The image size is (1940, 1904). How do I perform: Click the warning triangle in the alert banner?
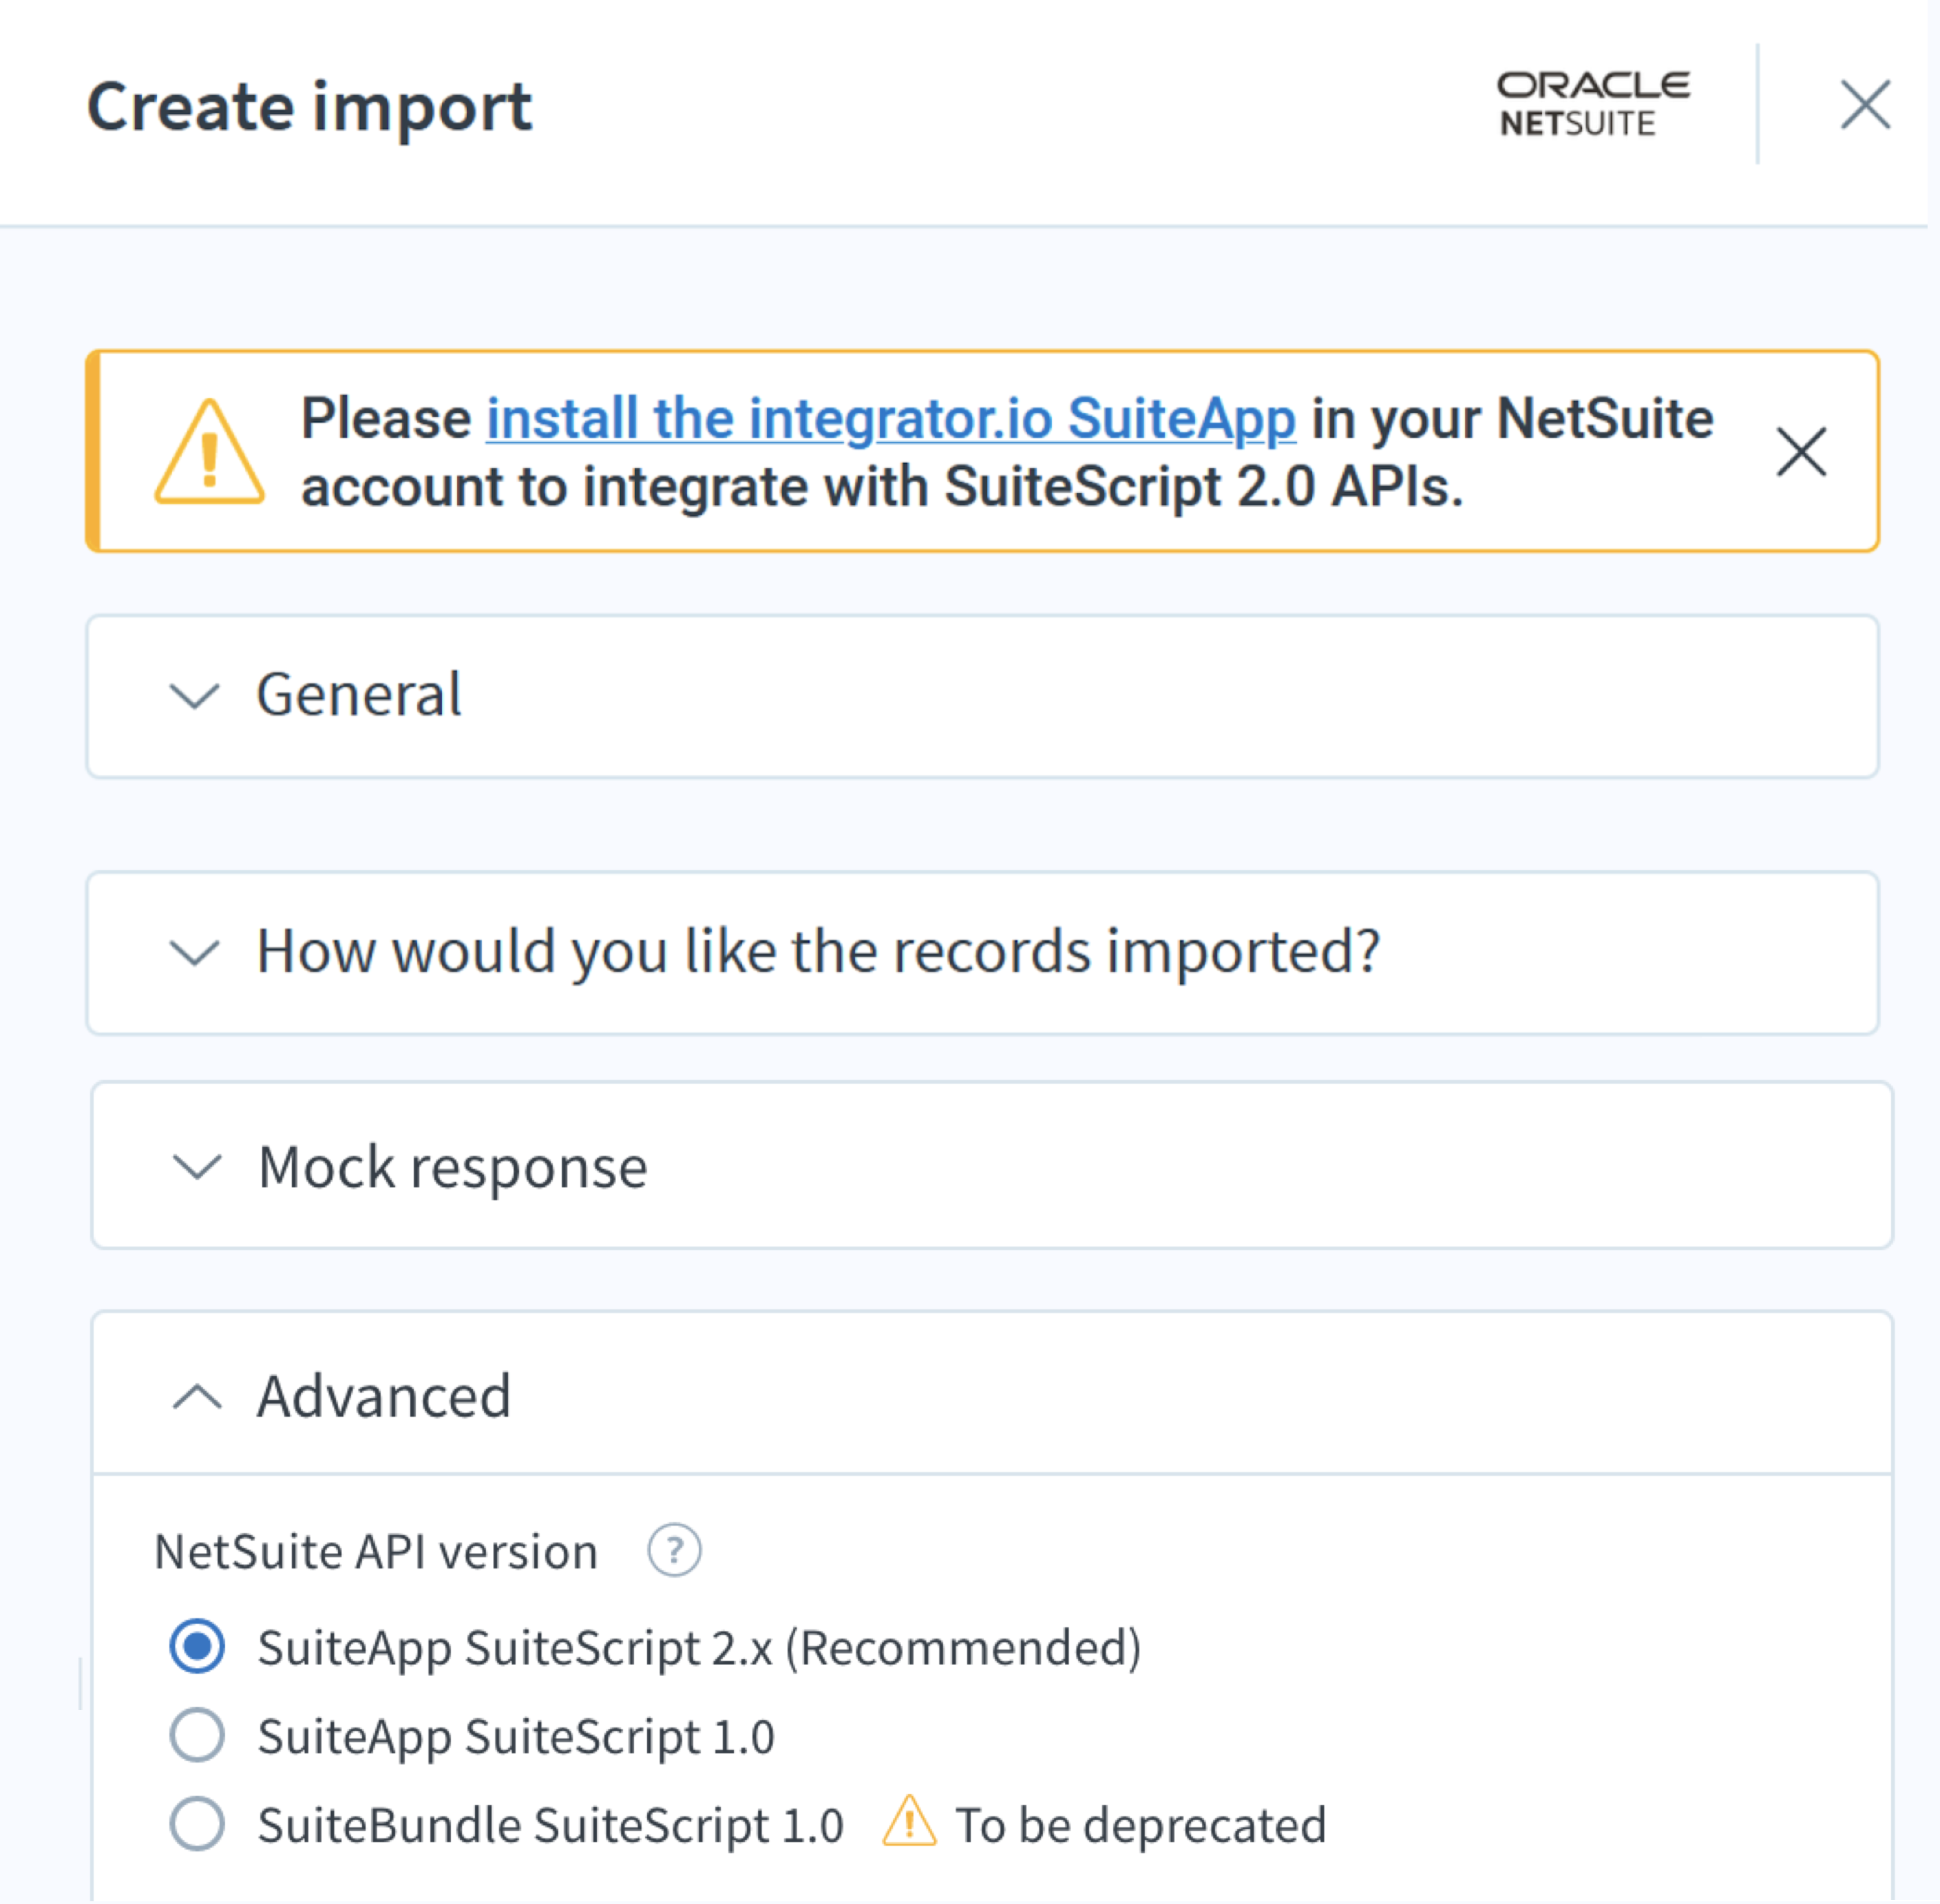(x=209, y=452)
